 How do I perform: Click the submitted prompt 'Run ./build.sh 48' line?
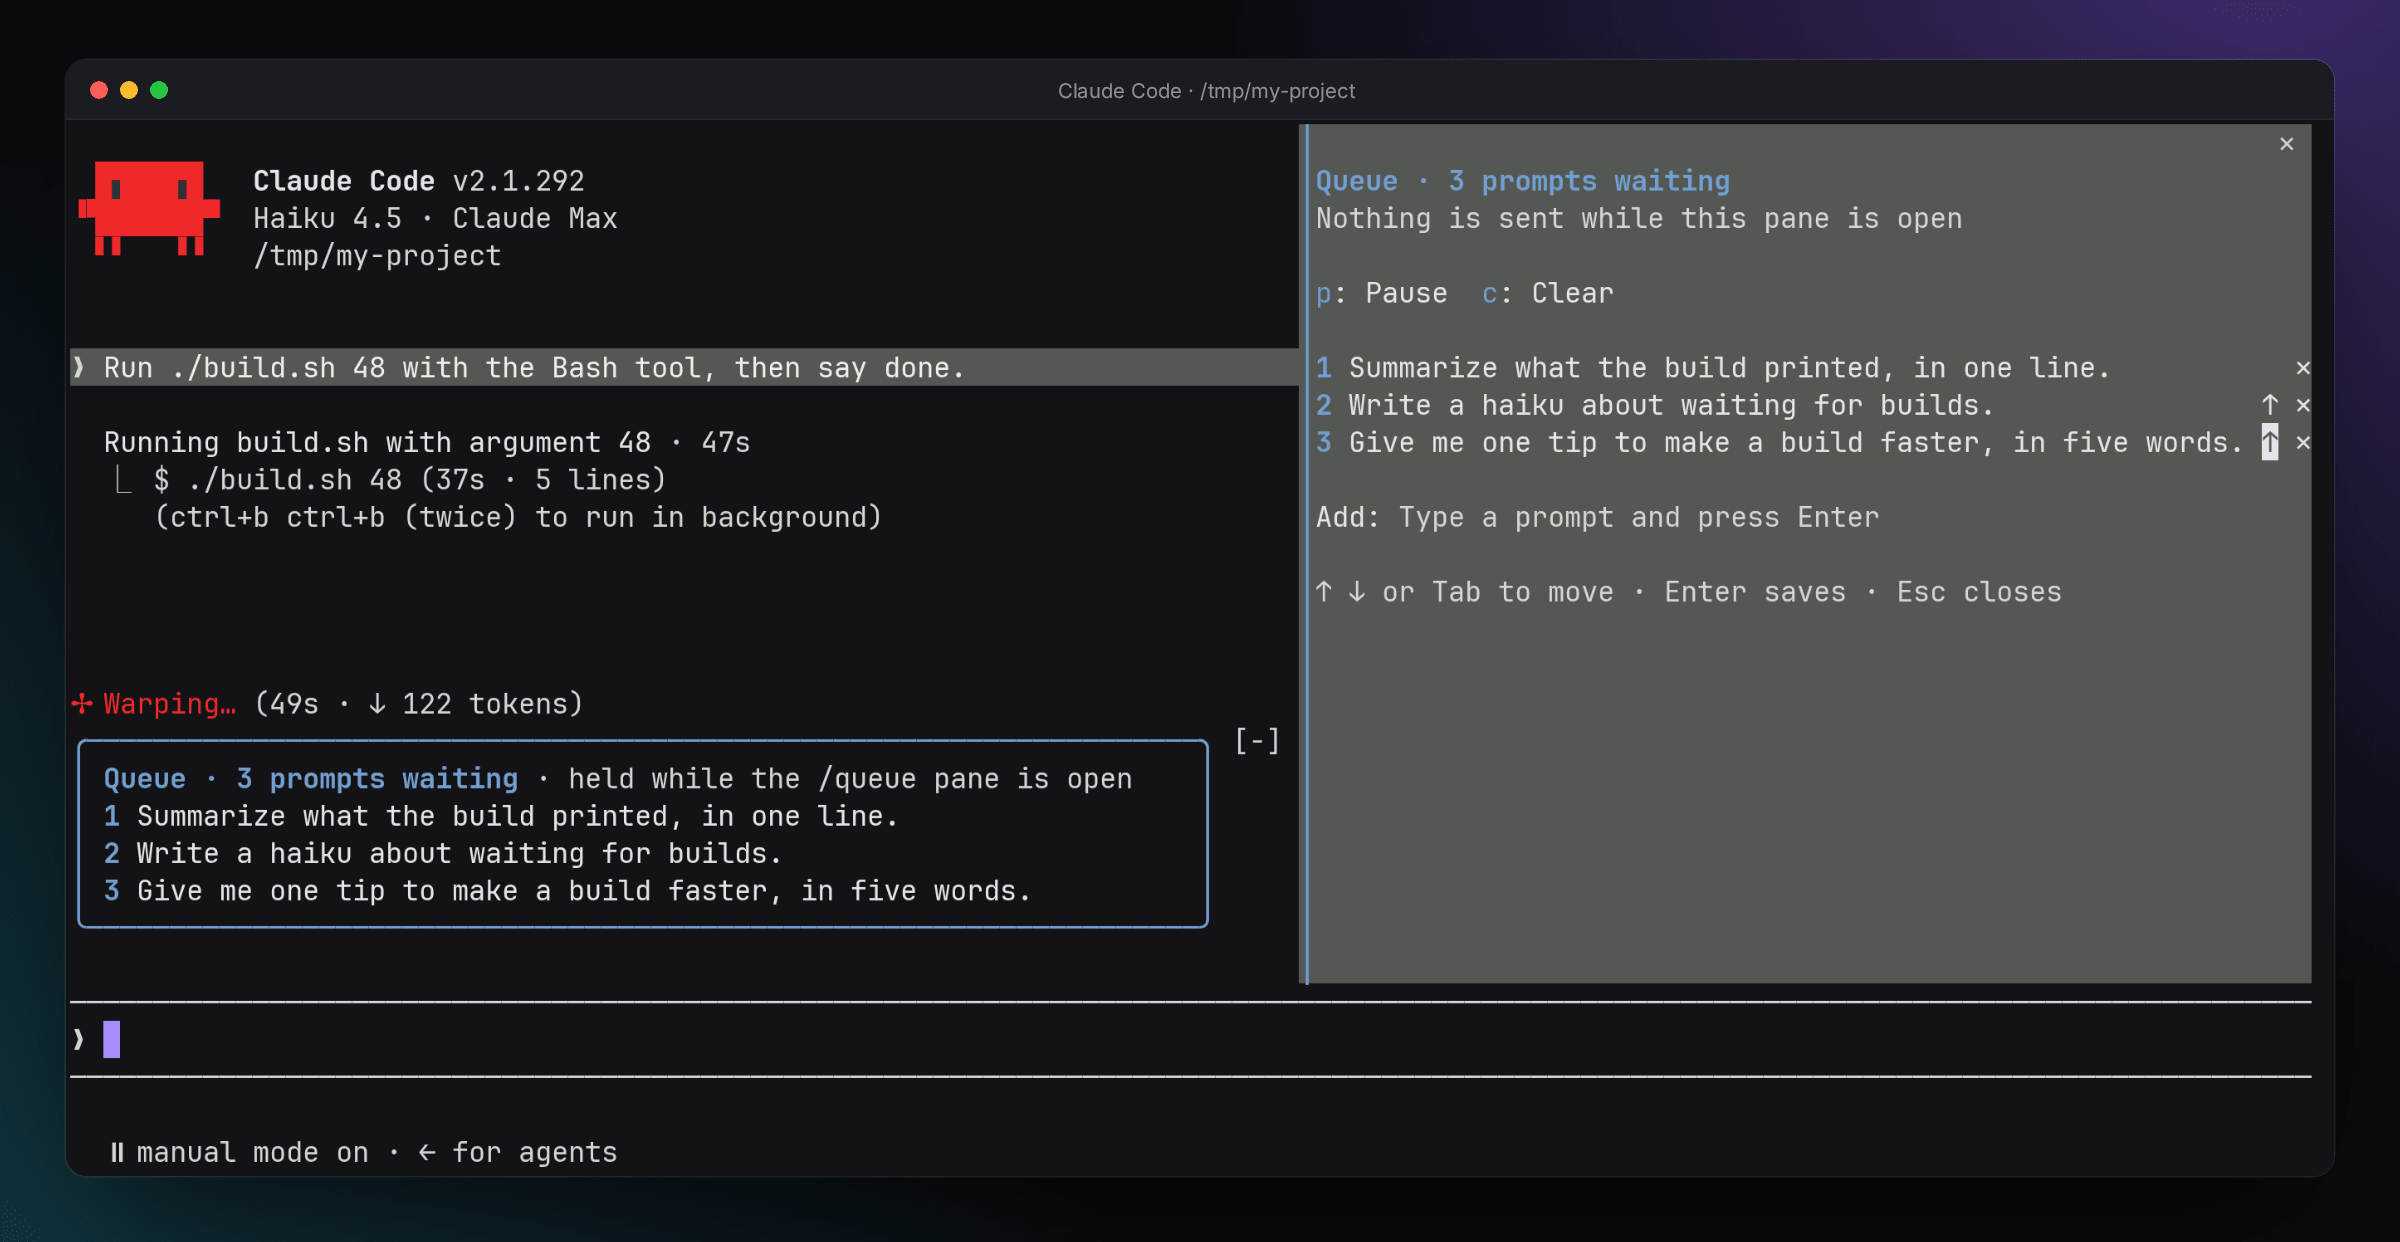pos(684,367)
